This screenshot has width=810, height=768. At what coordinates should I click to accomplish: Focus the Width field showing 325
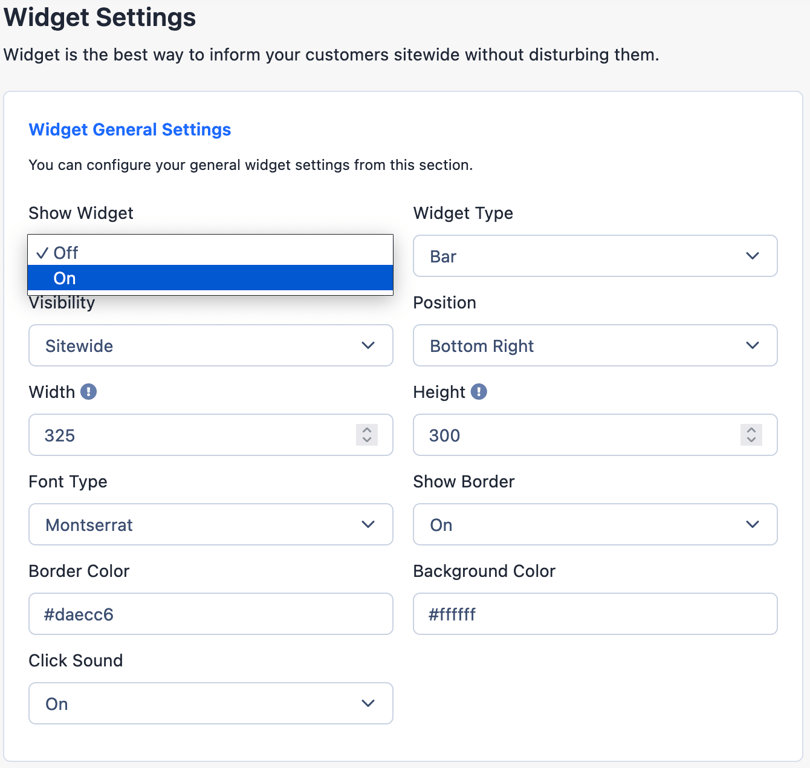(x=210, y=435)
